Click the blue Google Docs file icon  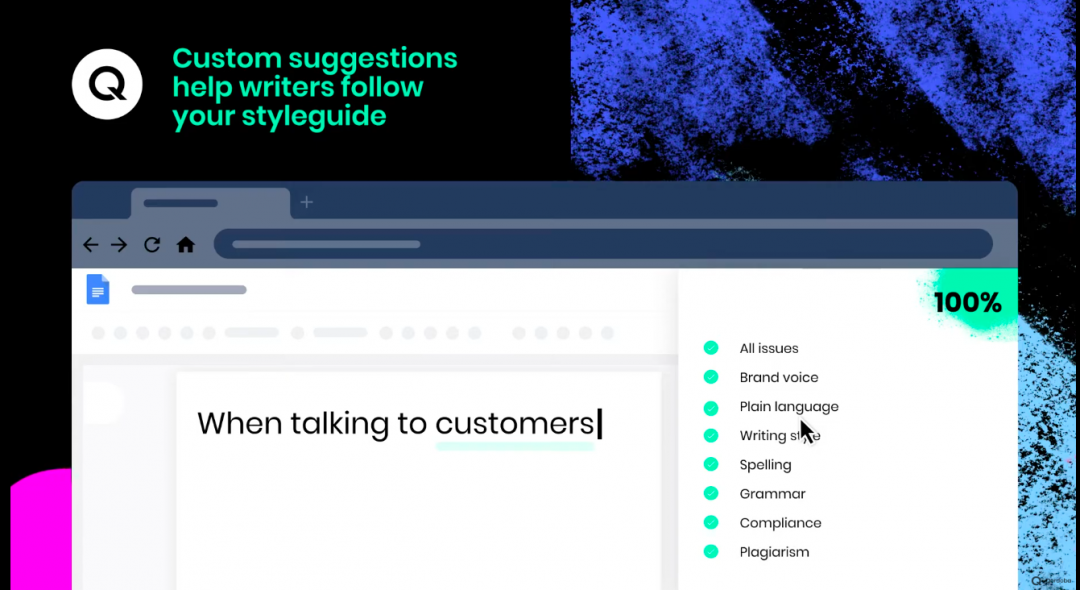98,289
